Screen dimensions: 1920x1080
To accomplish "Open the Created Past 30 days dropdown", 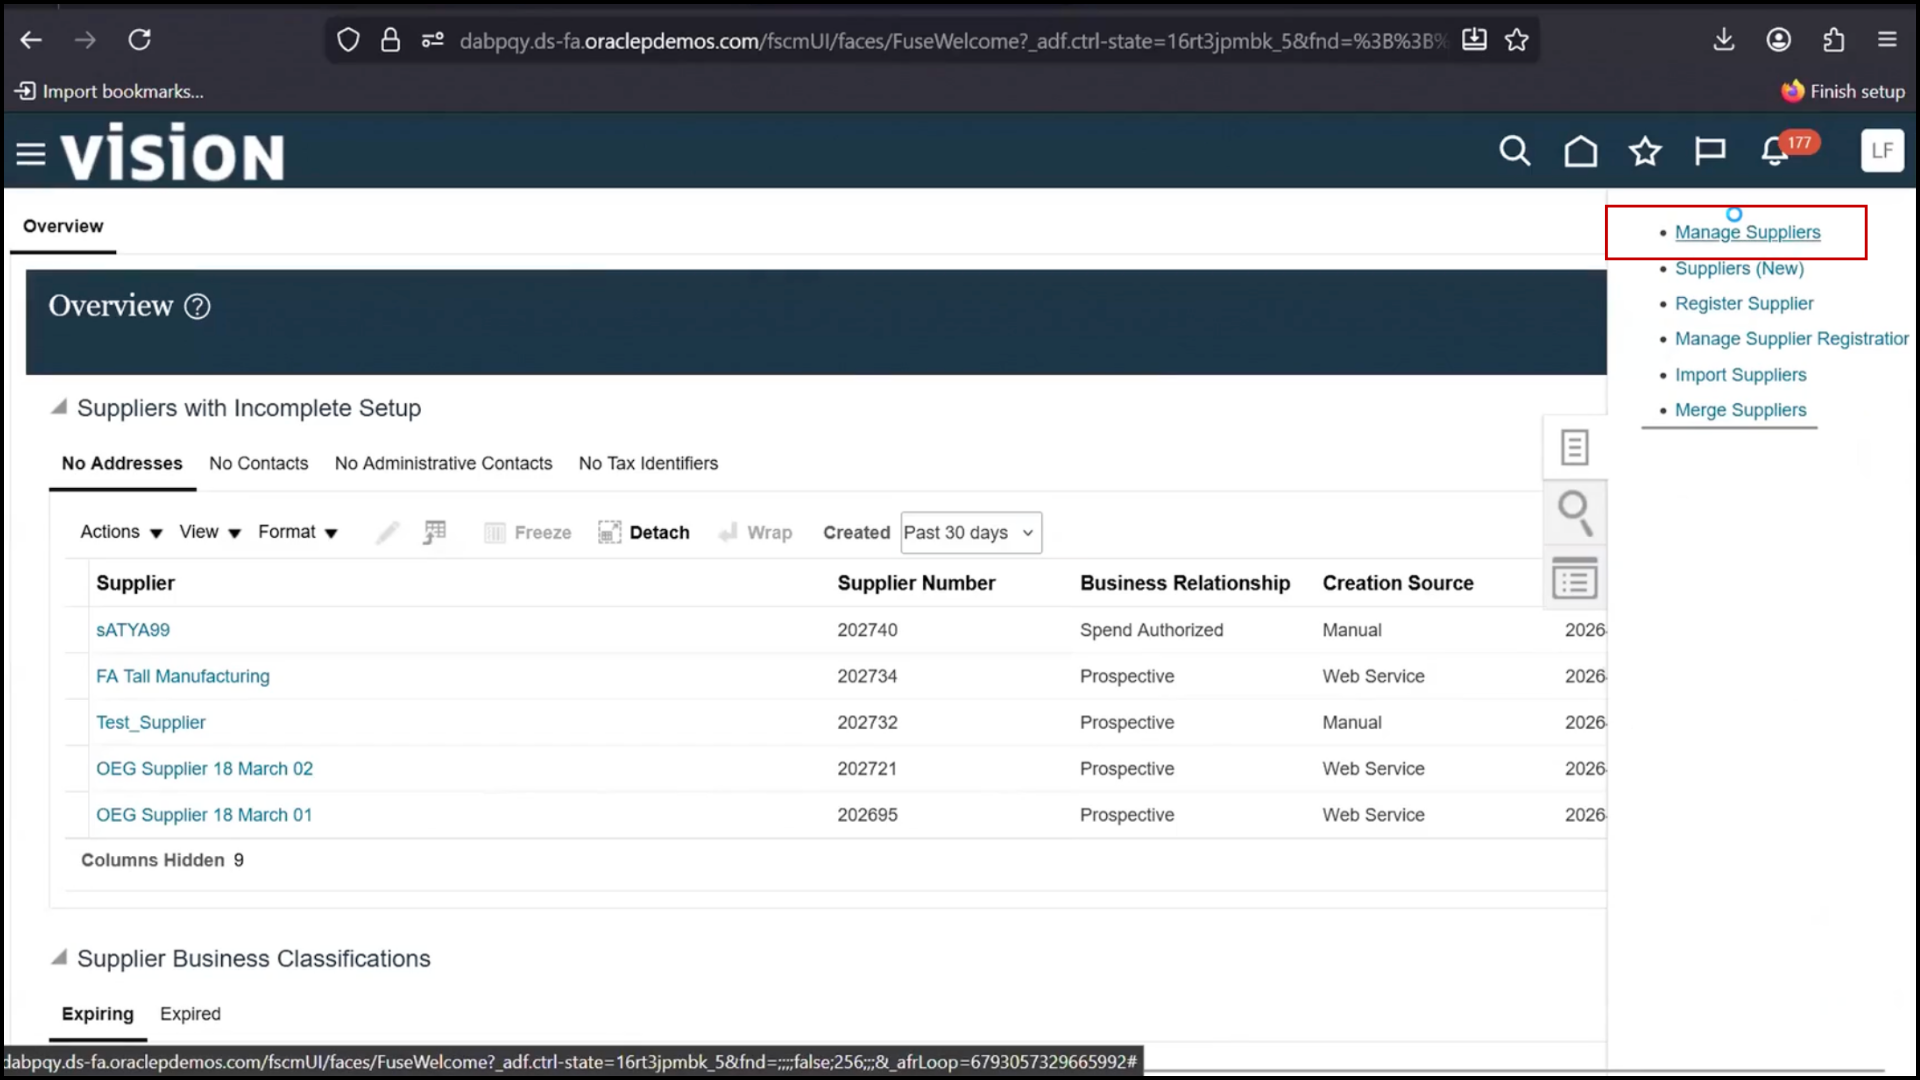I will coord(969,532).
